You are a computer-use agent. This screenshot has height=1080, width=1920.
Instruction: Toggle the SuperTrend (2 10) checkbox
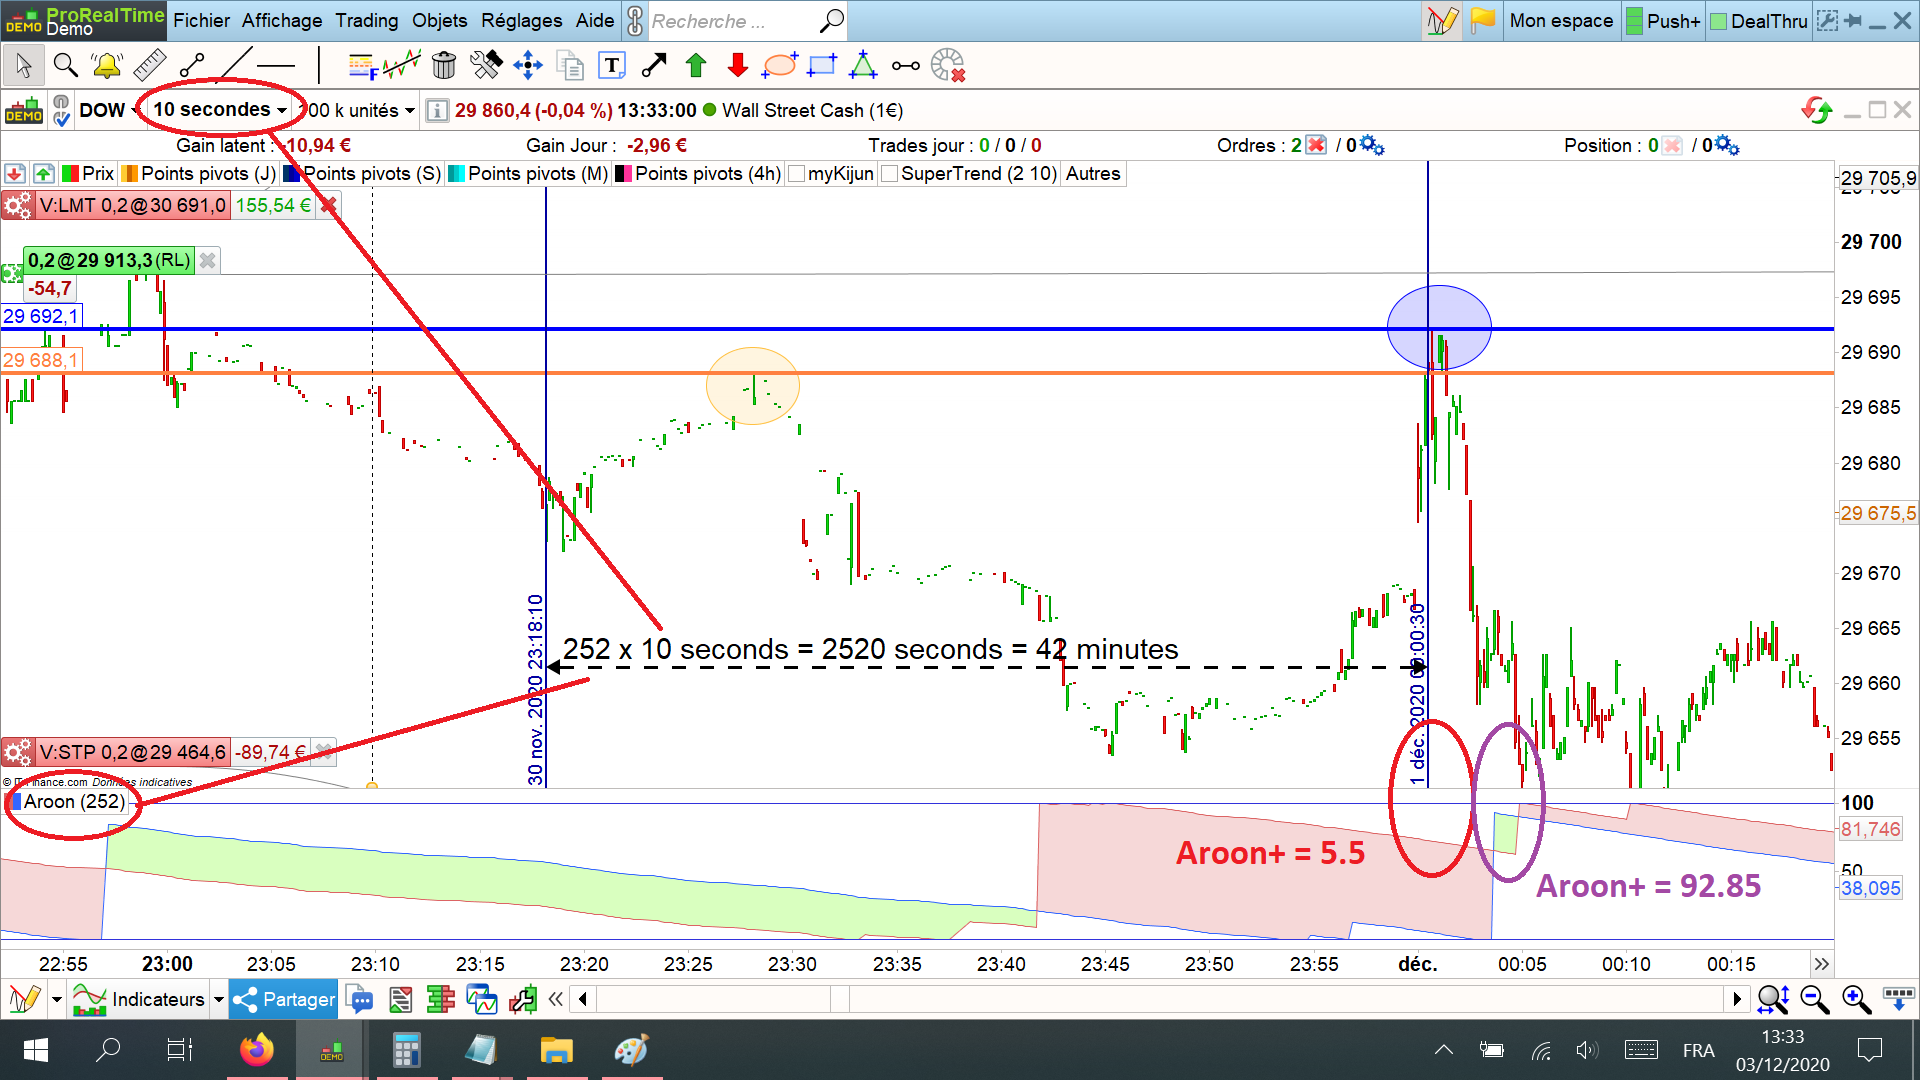click(890, 174)
